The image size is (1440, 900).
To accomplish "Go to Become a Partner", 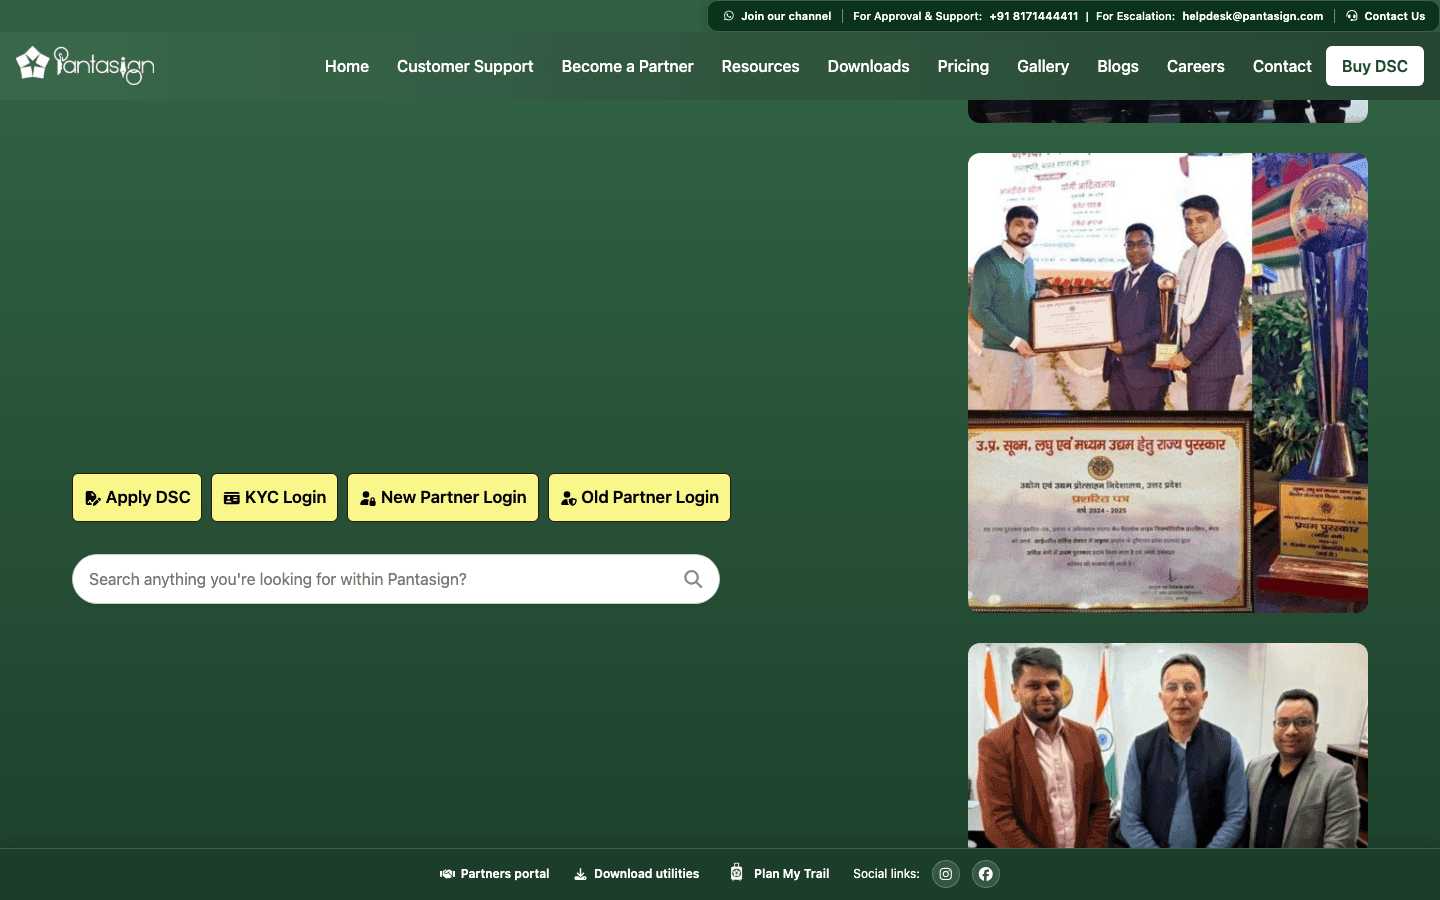I will (x=627, y=66).
